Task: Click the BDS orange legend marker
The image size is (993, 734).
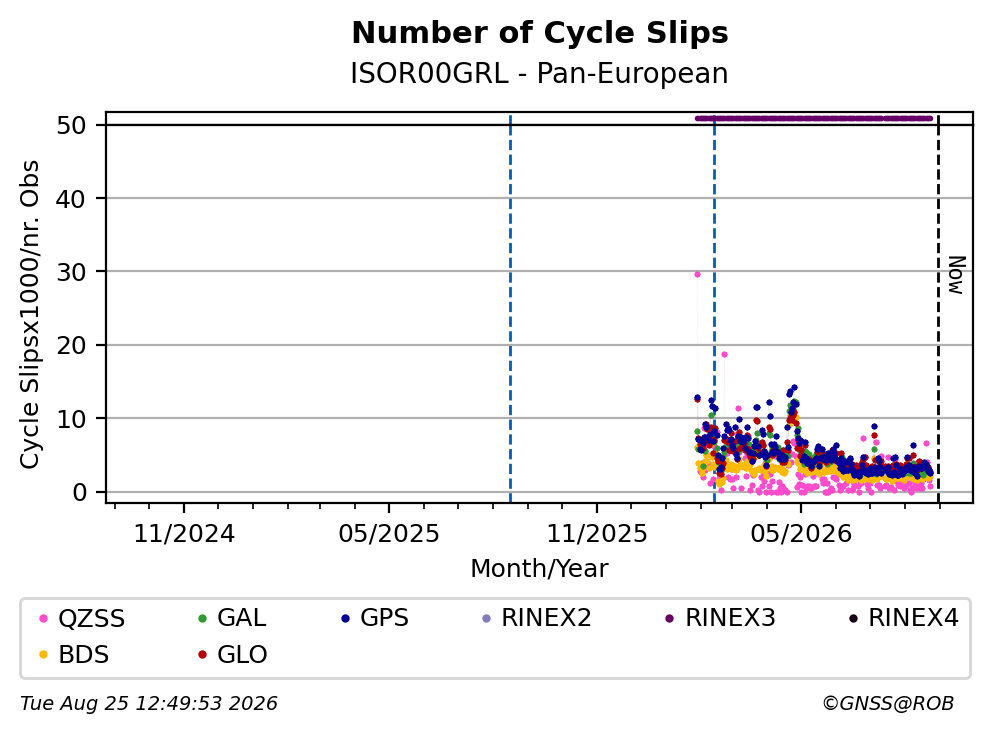Action: click(44, 655)
